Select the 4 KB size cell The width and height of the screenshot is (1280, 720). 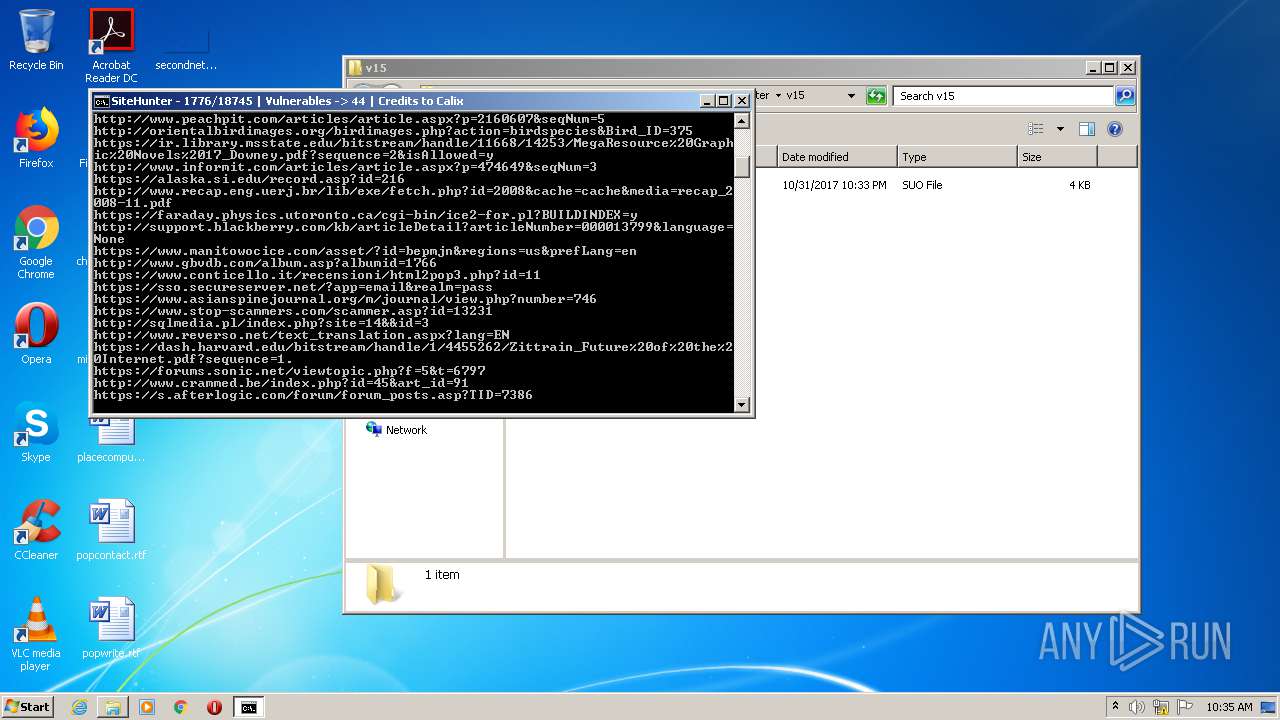tap(1079, 185)
